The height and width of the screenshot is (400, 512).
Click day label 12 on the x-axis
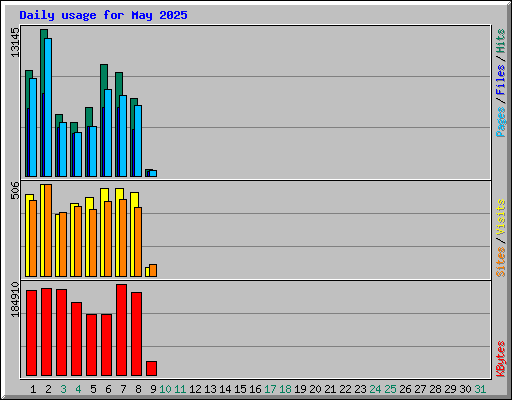[x=195, y=389]
